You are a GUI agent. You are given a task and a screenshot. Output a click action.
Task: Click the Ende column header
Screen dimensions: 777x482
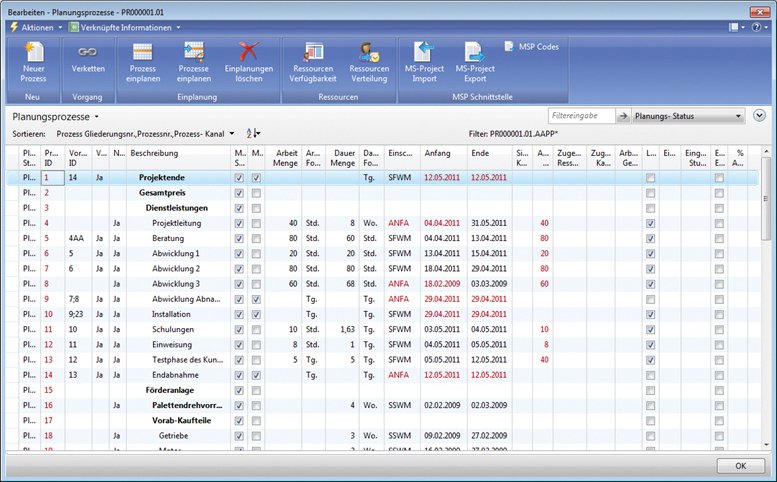pyautogui.click(x=490, y=158)
